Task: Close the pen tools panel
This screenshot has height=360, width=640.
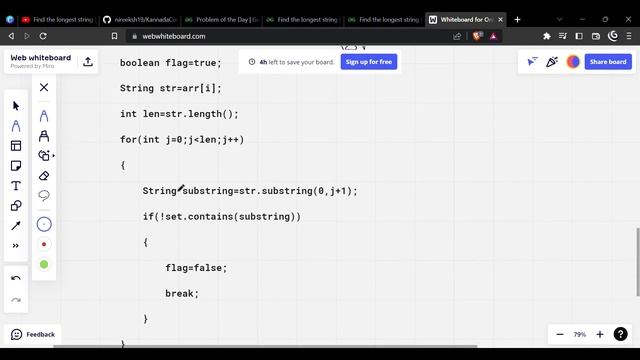Action: pyautogui.click(x=44, y=87)
